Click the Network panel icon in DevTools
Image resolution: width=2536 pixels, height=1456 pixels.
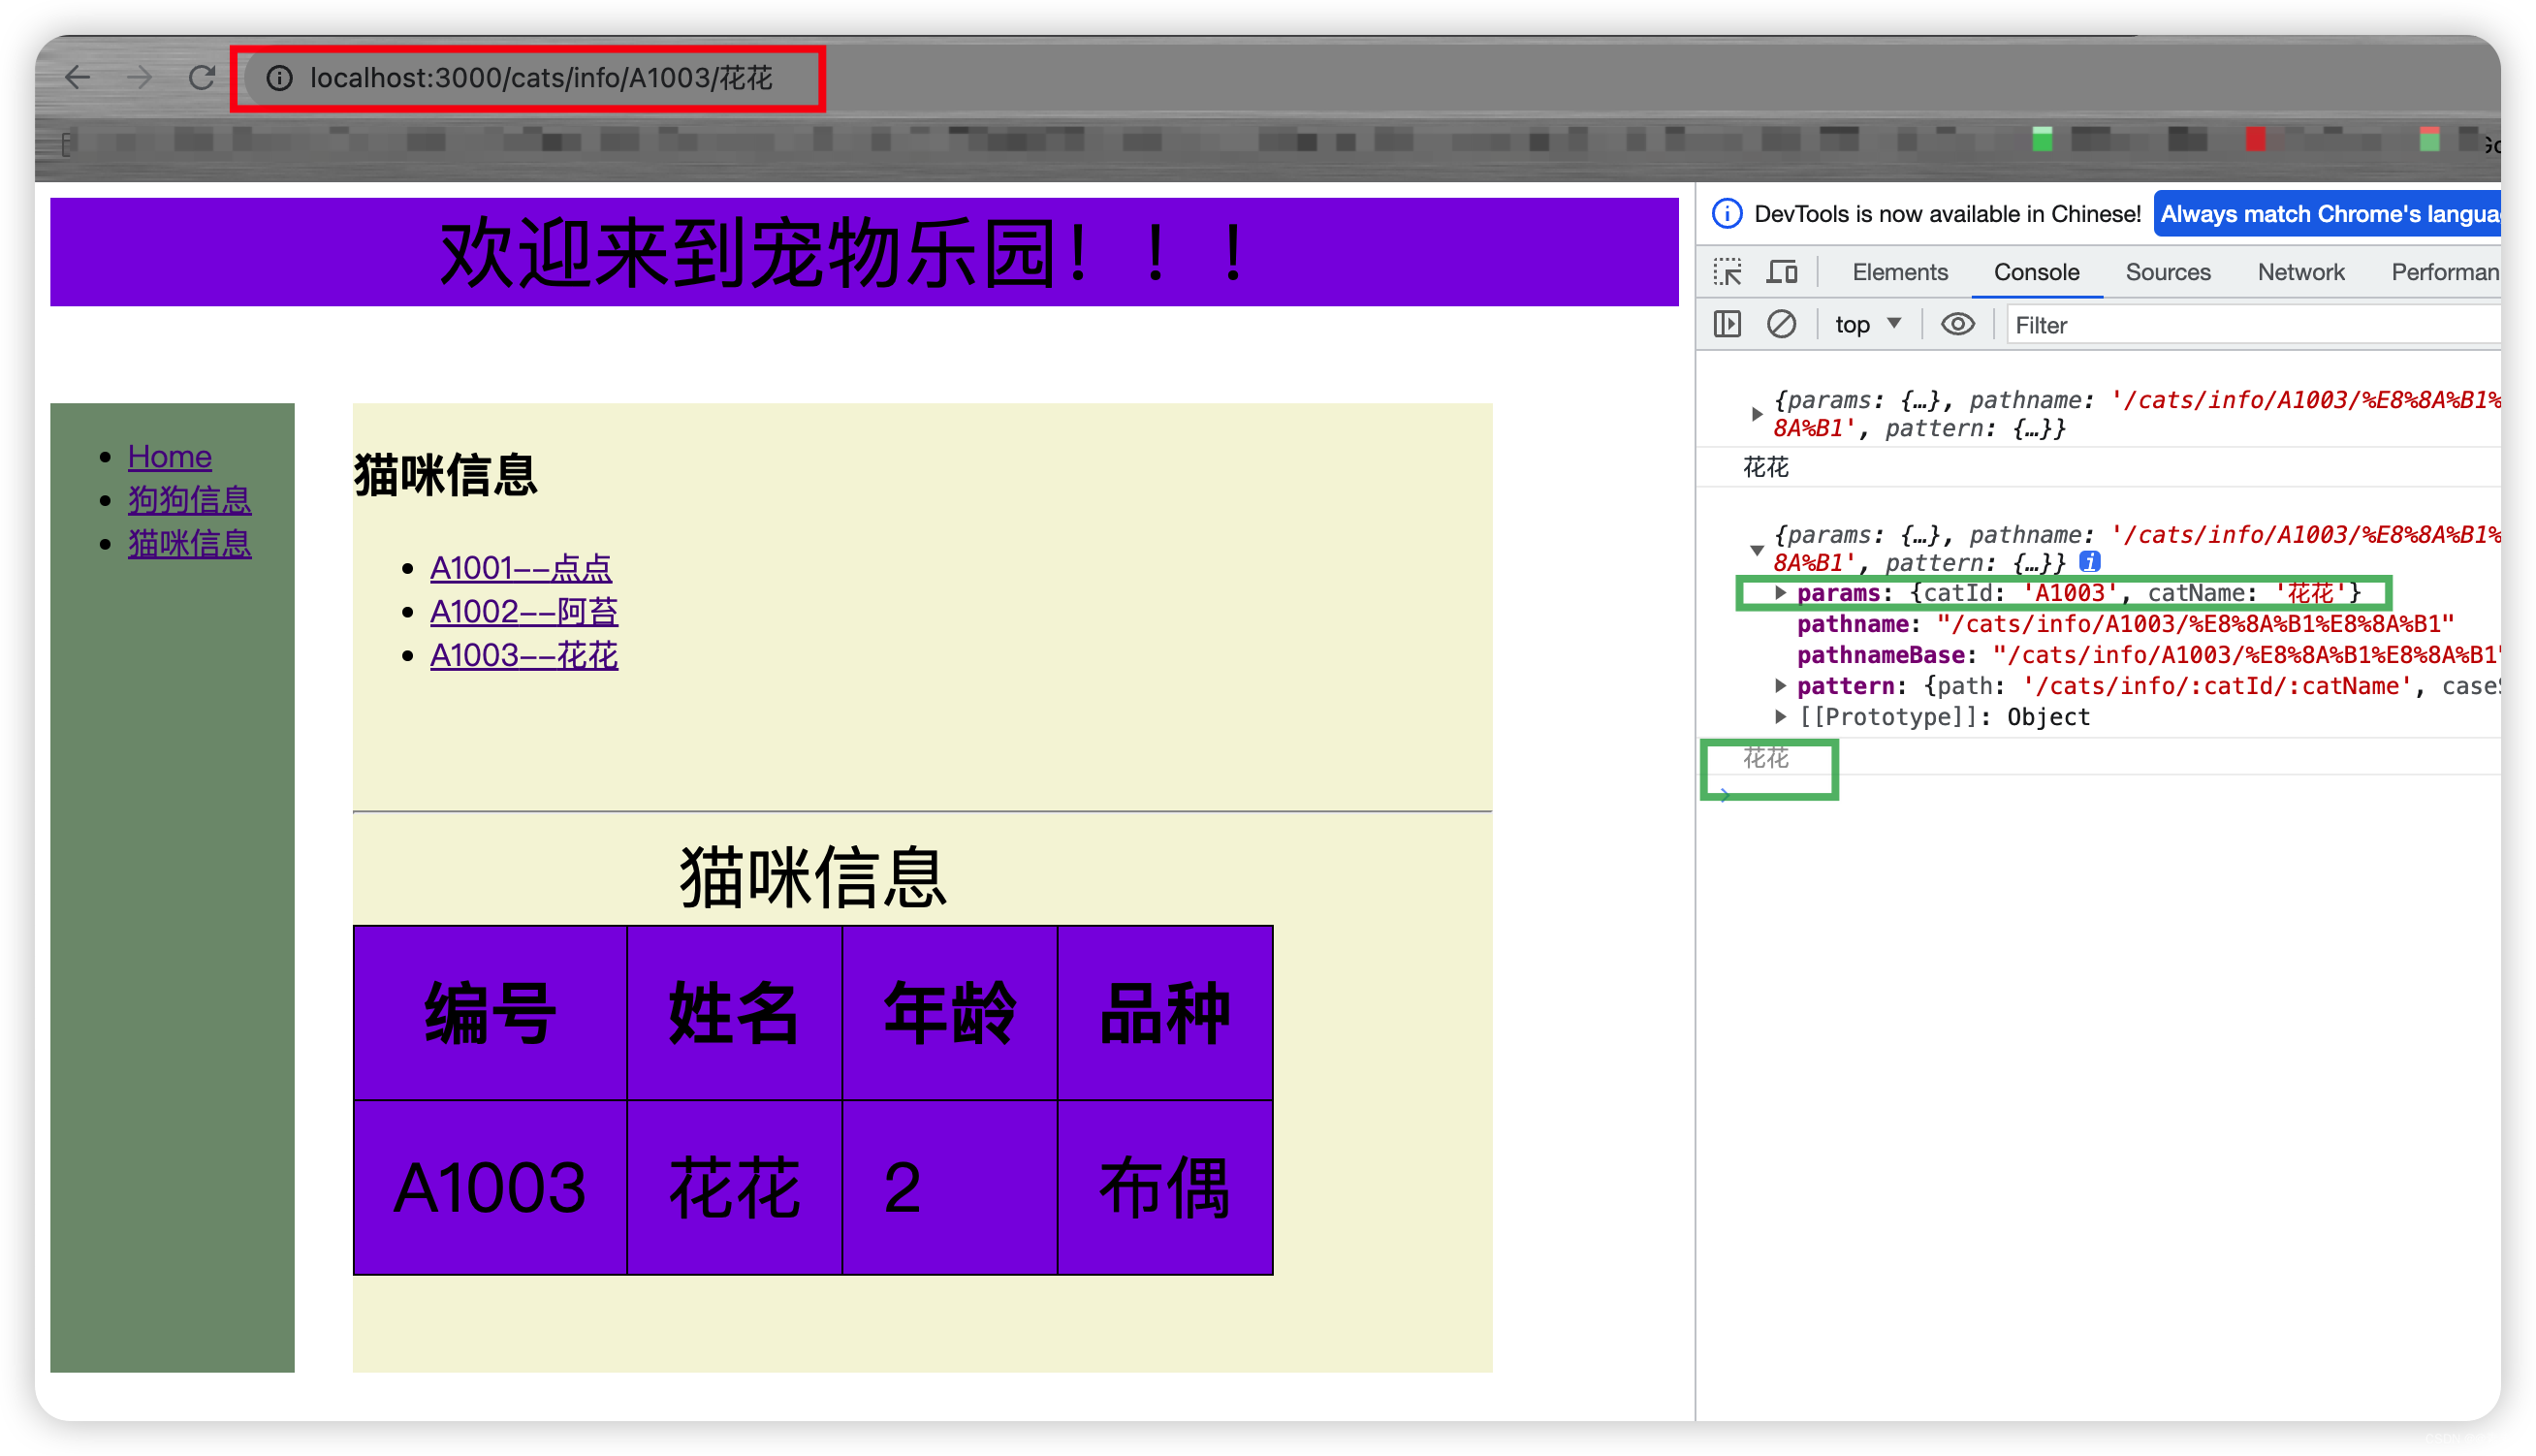[2299, 271]
